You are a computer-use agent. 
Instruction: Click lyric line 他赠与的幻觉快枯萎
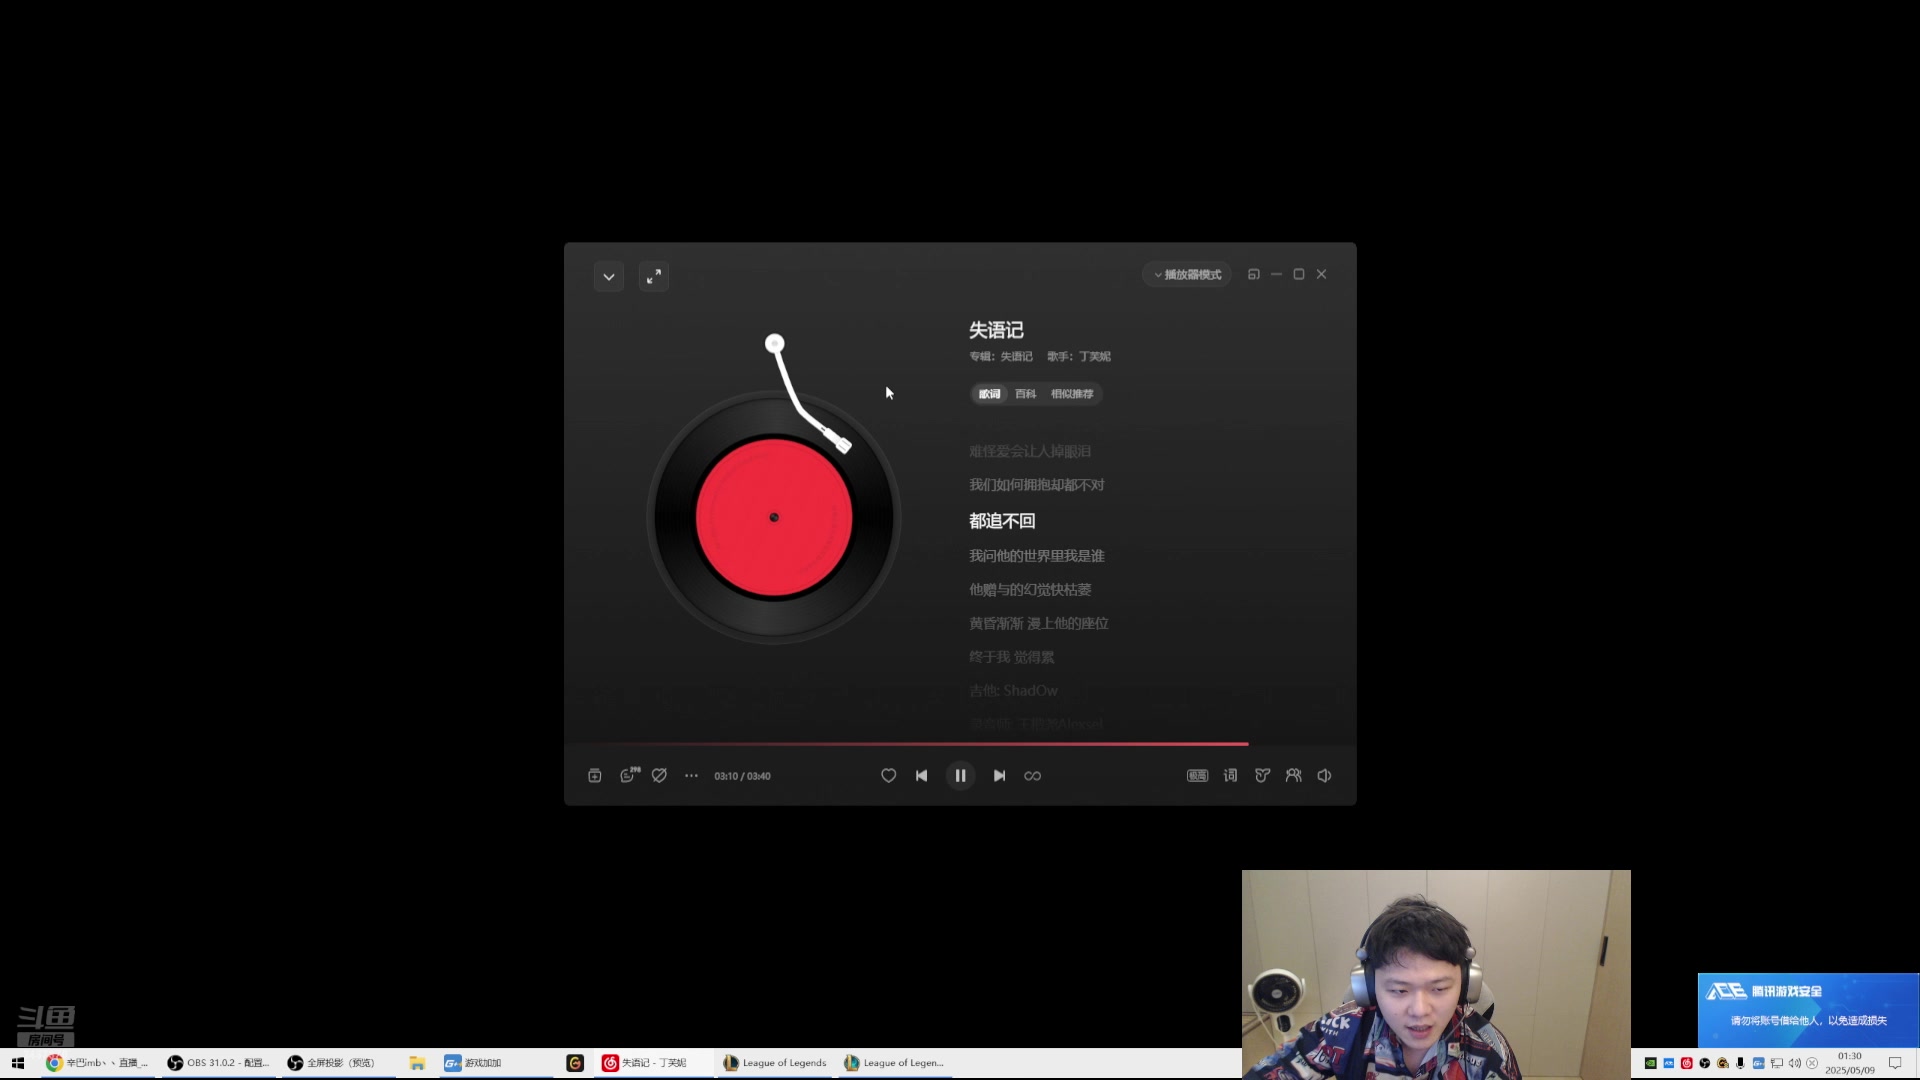(x=1030, y=590)
